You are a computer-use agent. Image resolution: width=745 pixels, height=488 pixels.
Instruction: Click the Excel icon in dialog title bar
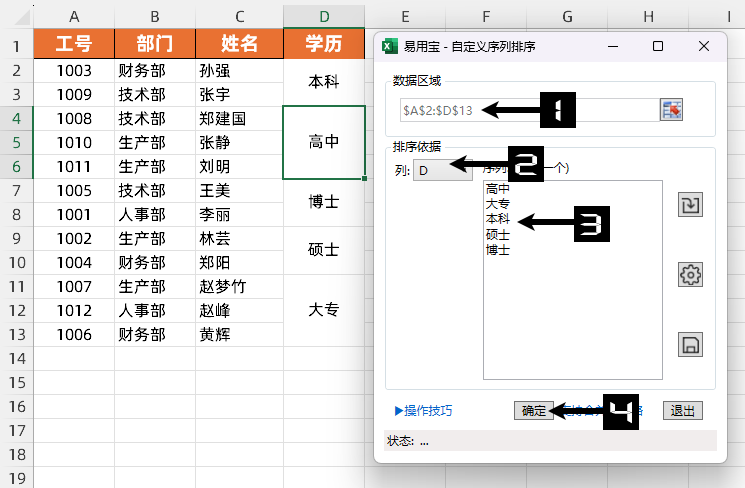click(390, 46)
